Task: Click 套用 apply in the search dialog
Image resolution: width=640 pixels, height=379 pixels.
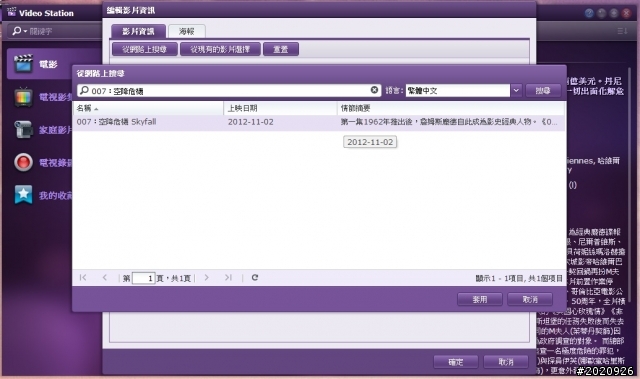Action: pos(480,299)
